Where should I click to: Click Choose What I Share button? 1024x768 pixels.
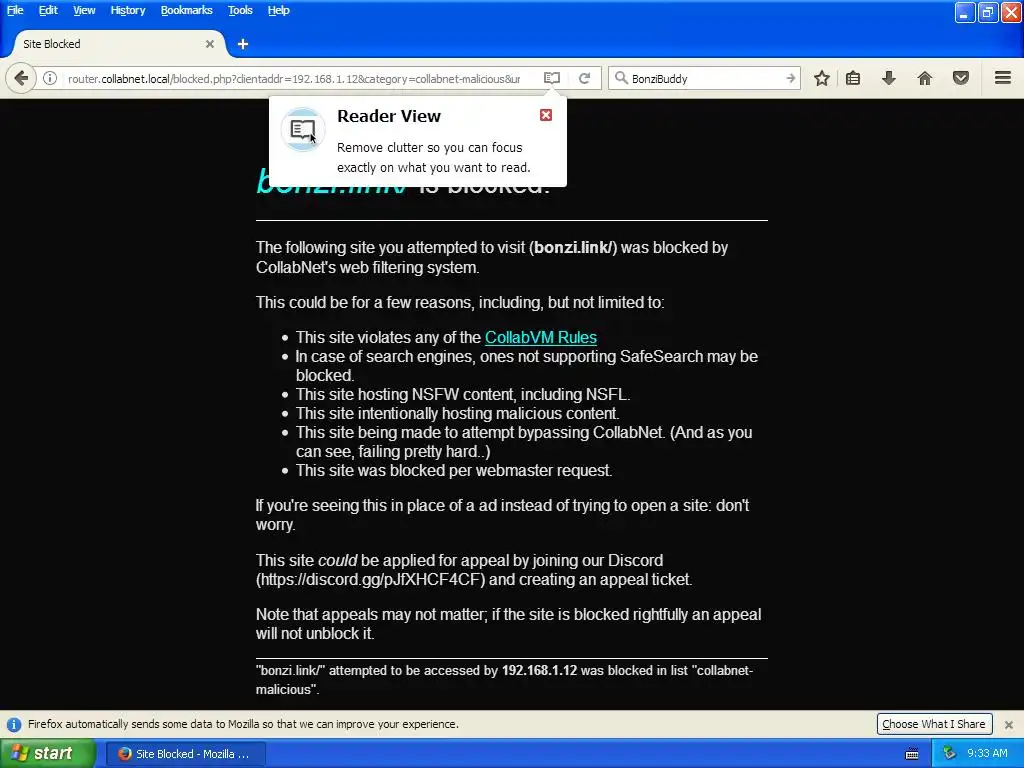934,724
